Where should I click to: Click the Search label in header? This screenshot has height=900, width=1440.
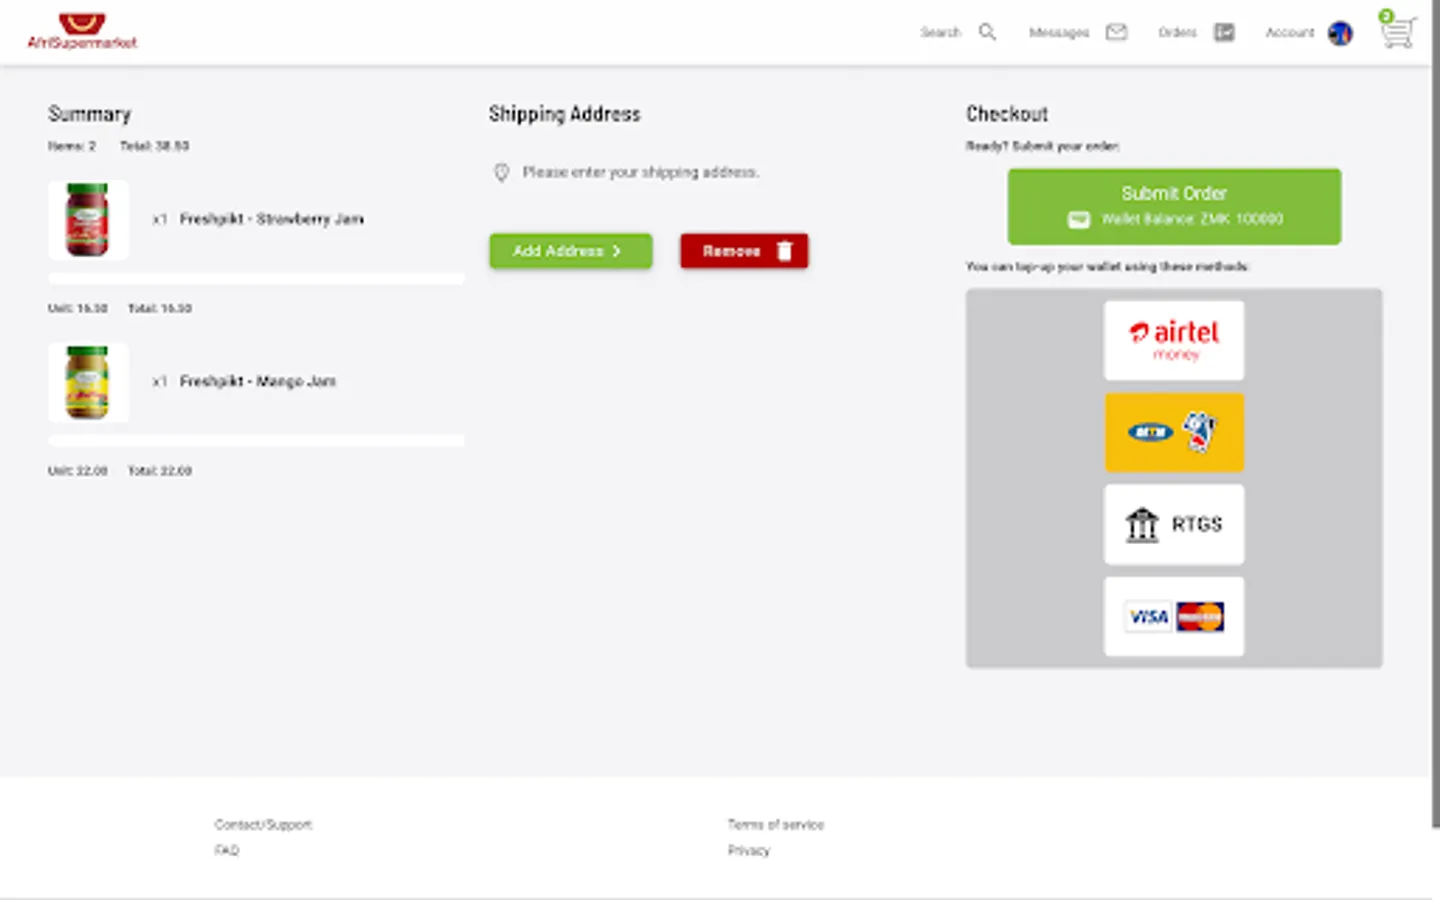click(940, 32)
